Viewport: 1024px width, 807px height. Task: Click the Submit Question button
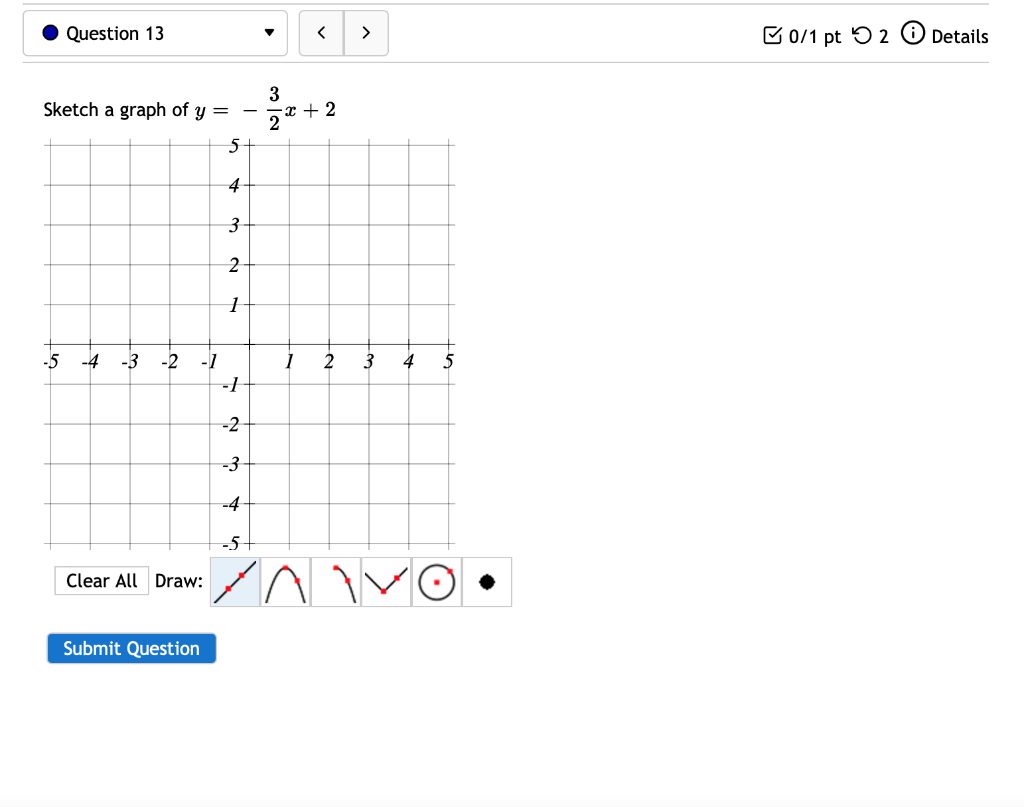[x=131, y=648]
